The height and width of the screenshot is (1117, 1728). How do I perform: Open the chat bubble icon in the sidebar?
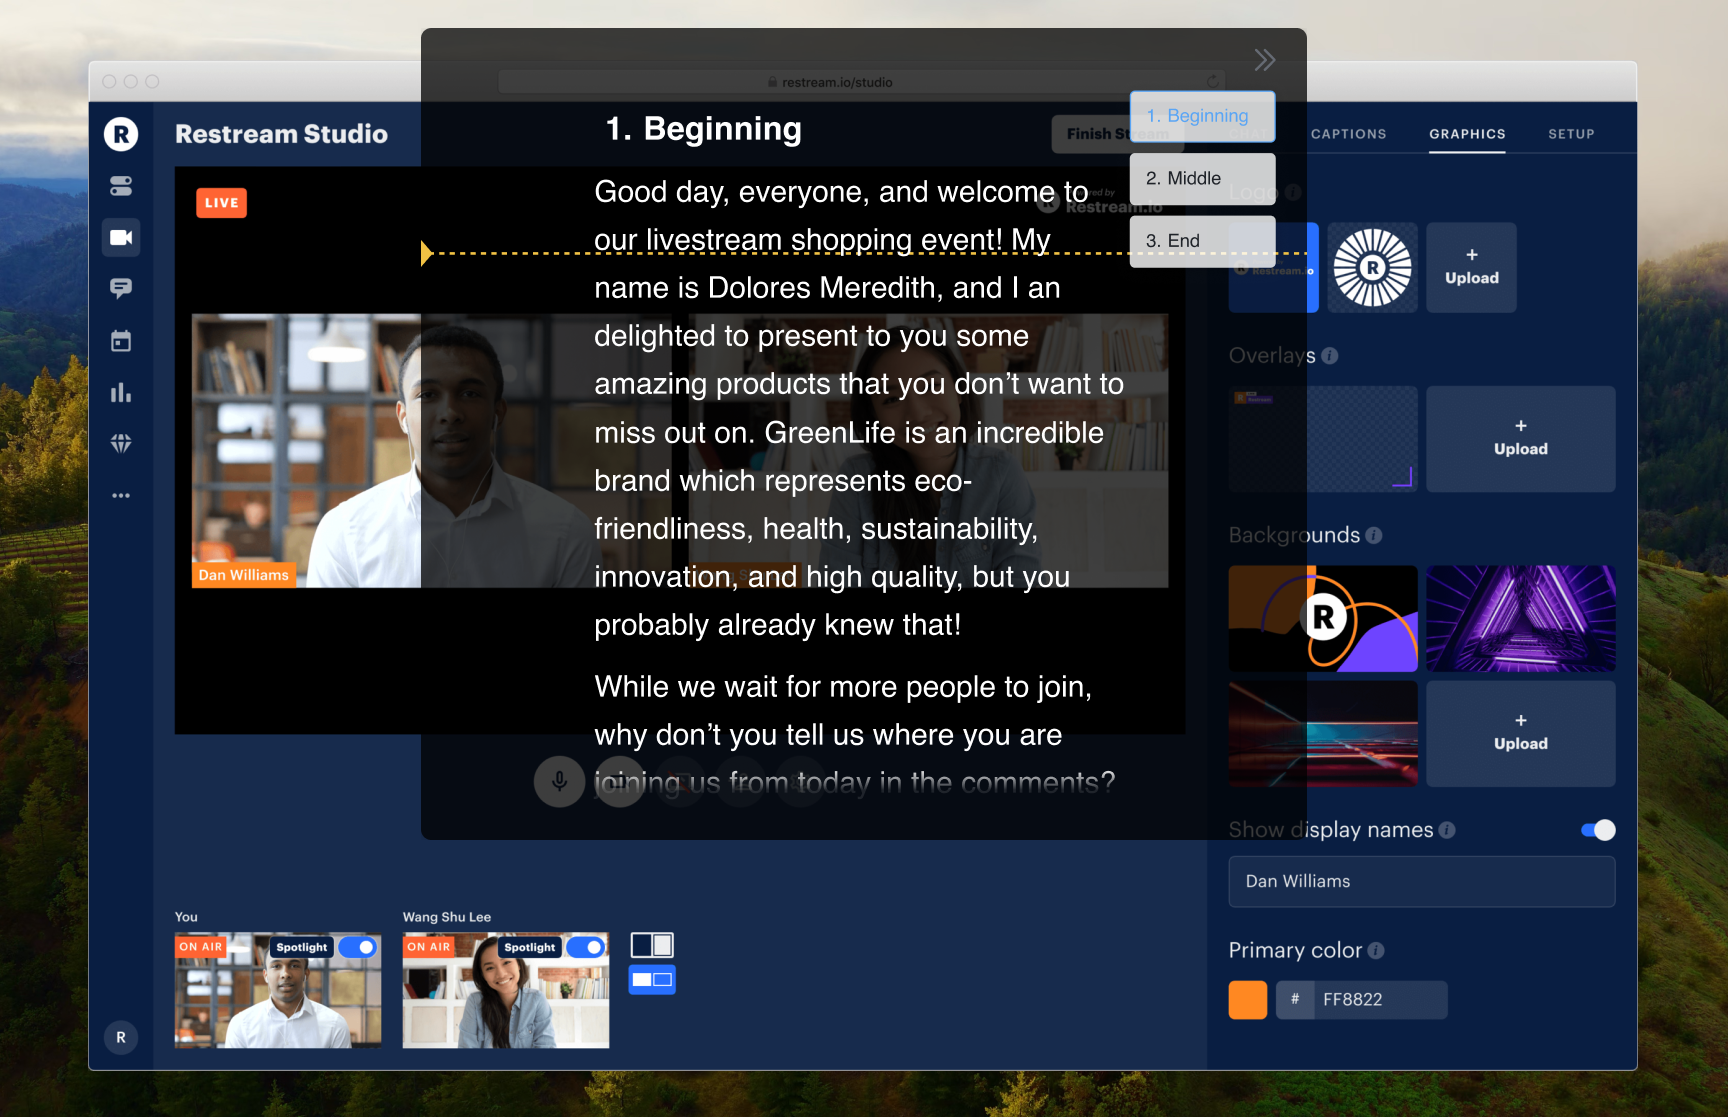pos(121,289)
